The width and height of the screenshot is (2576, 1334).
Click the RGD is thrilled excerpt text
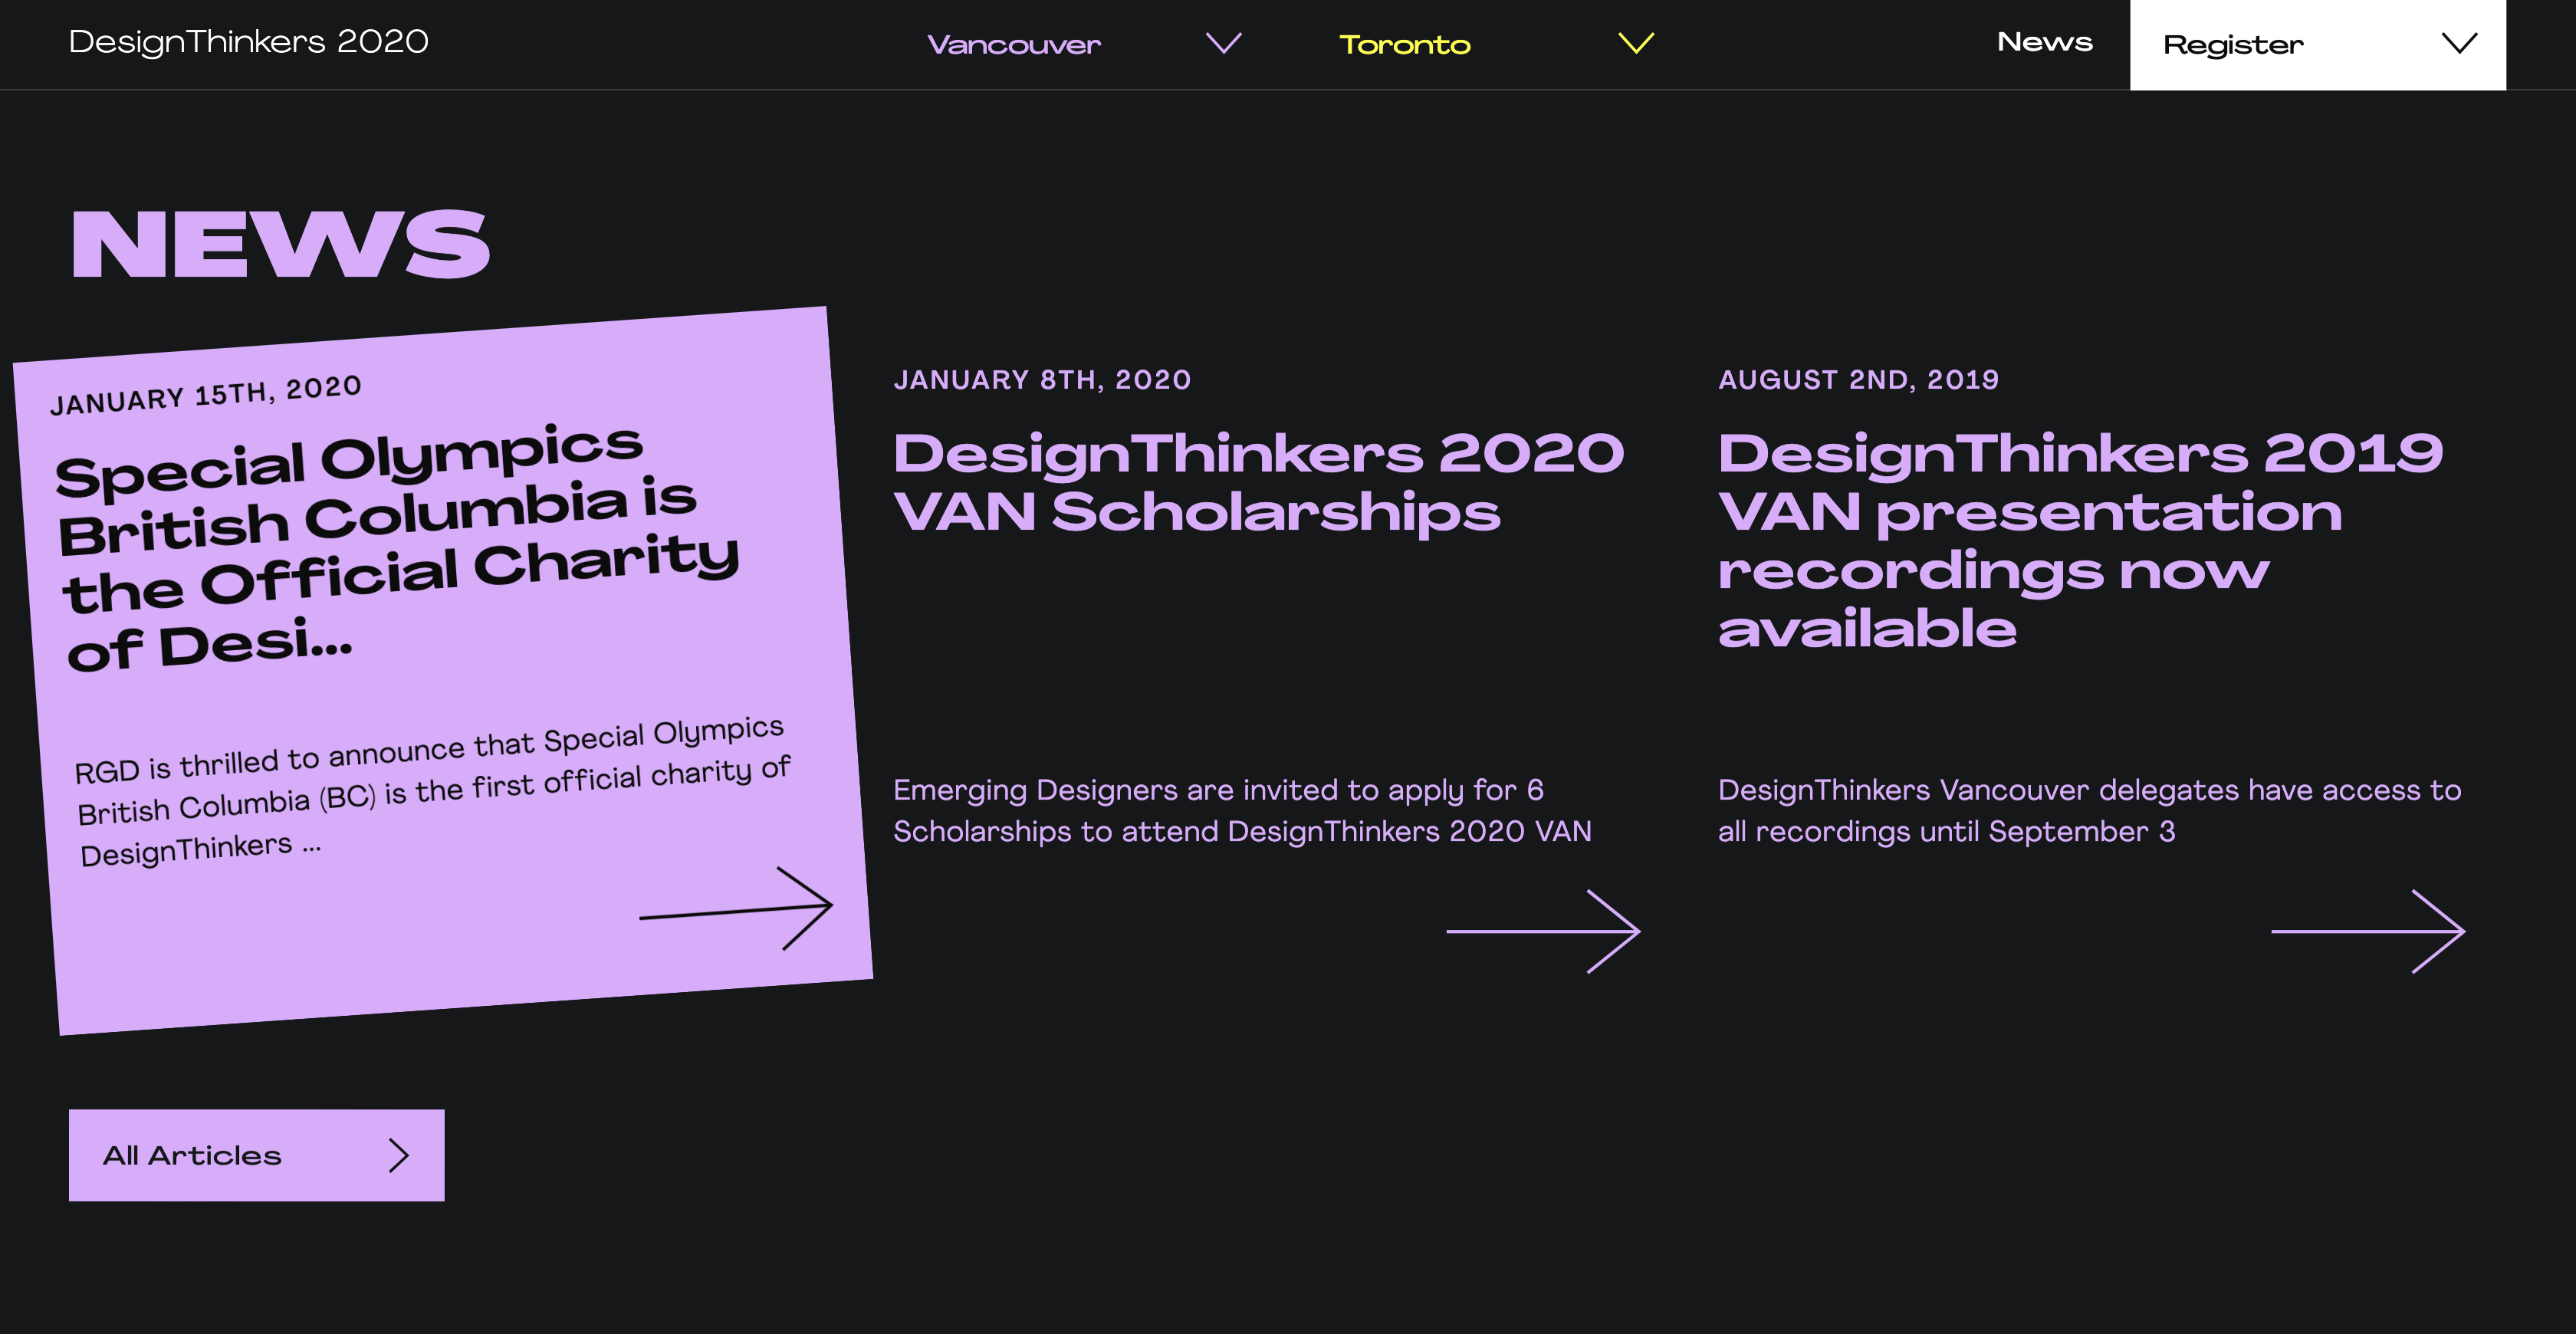tap(433, 790)
